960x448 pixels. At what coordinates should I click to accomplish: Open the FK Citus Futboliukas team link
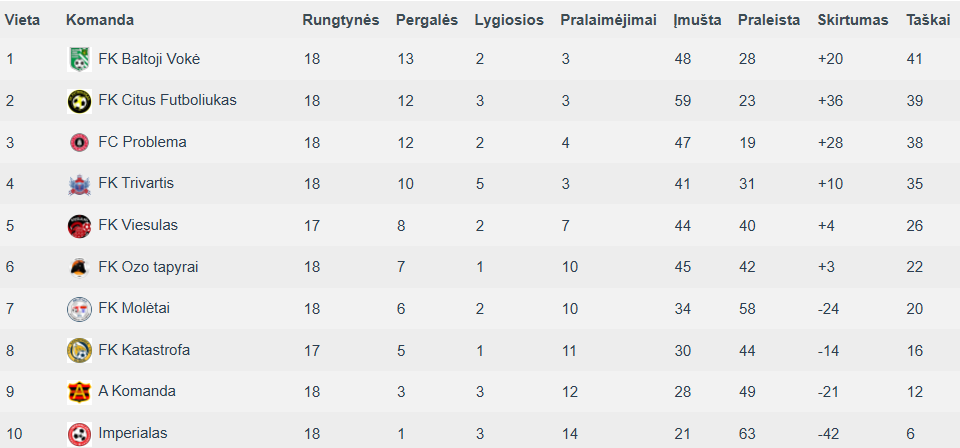167,100
